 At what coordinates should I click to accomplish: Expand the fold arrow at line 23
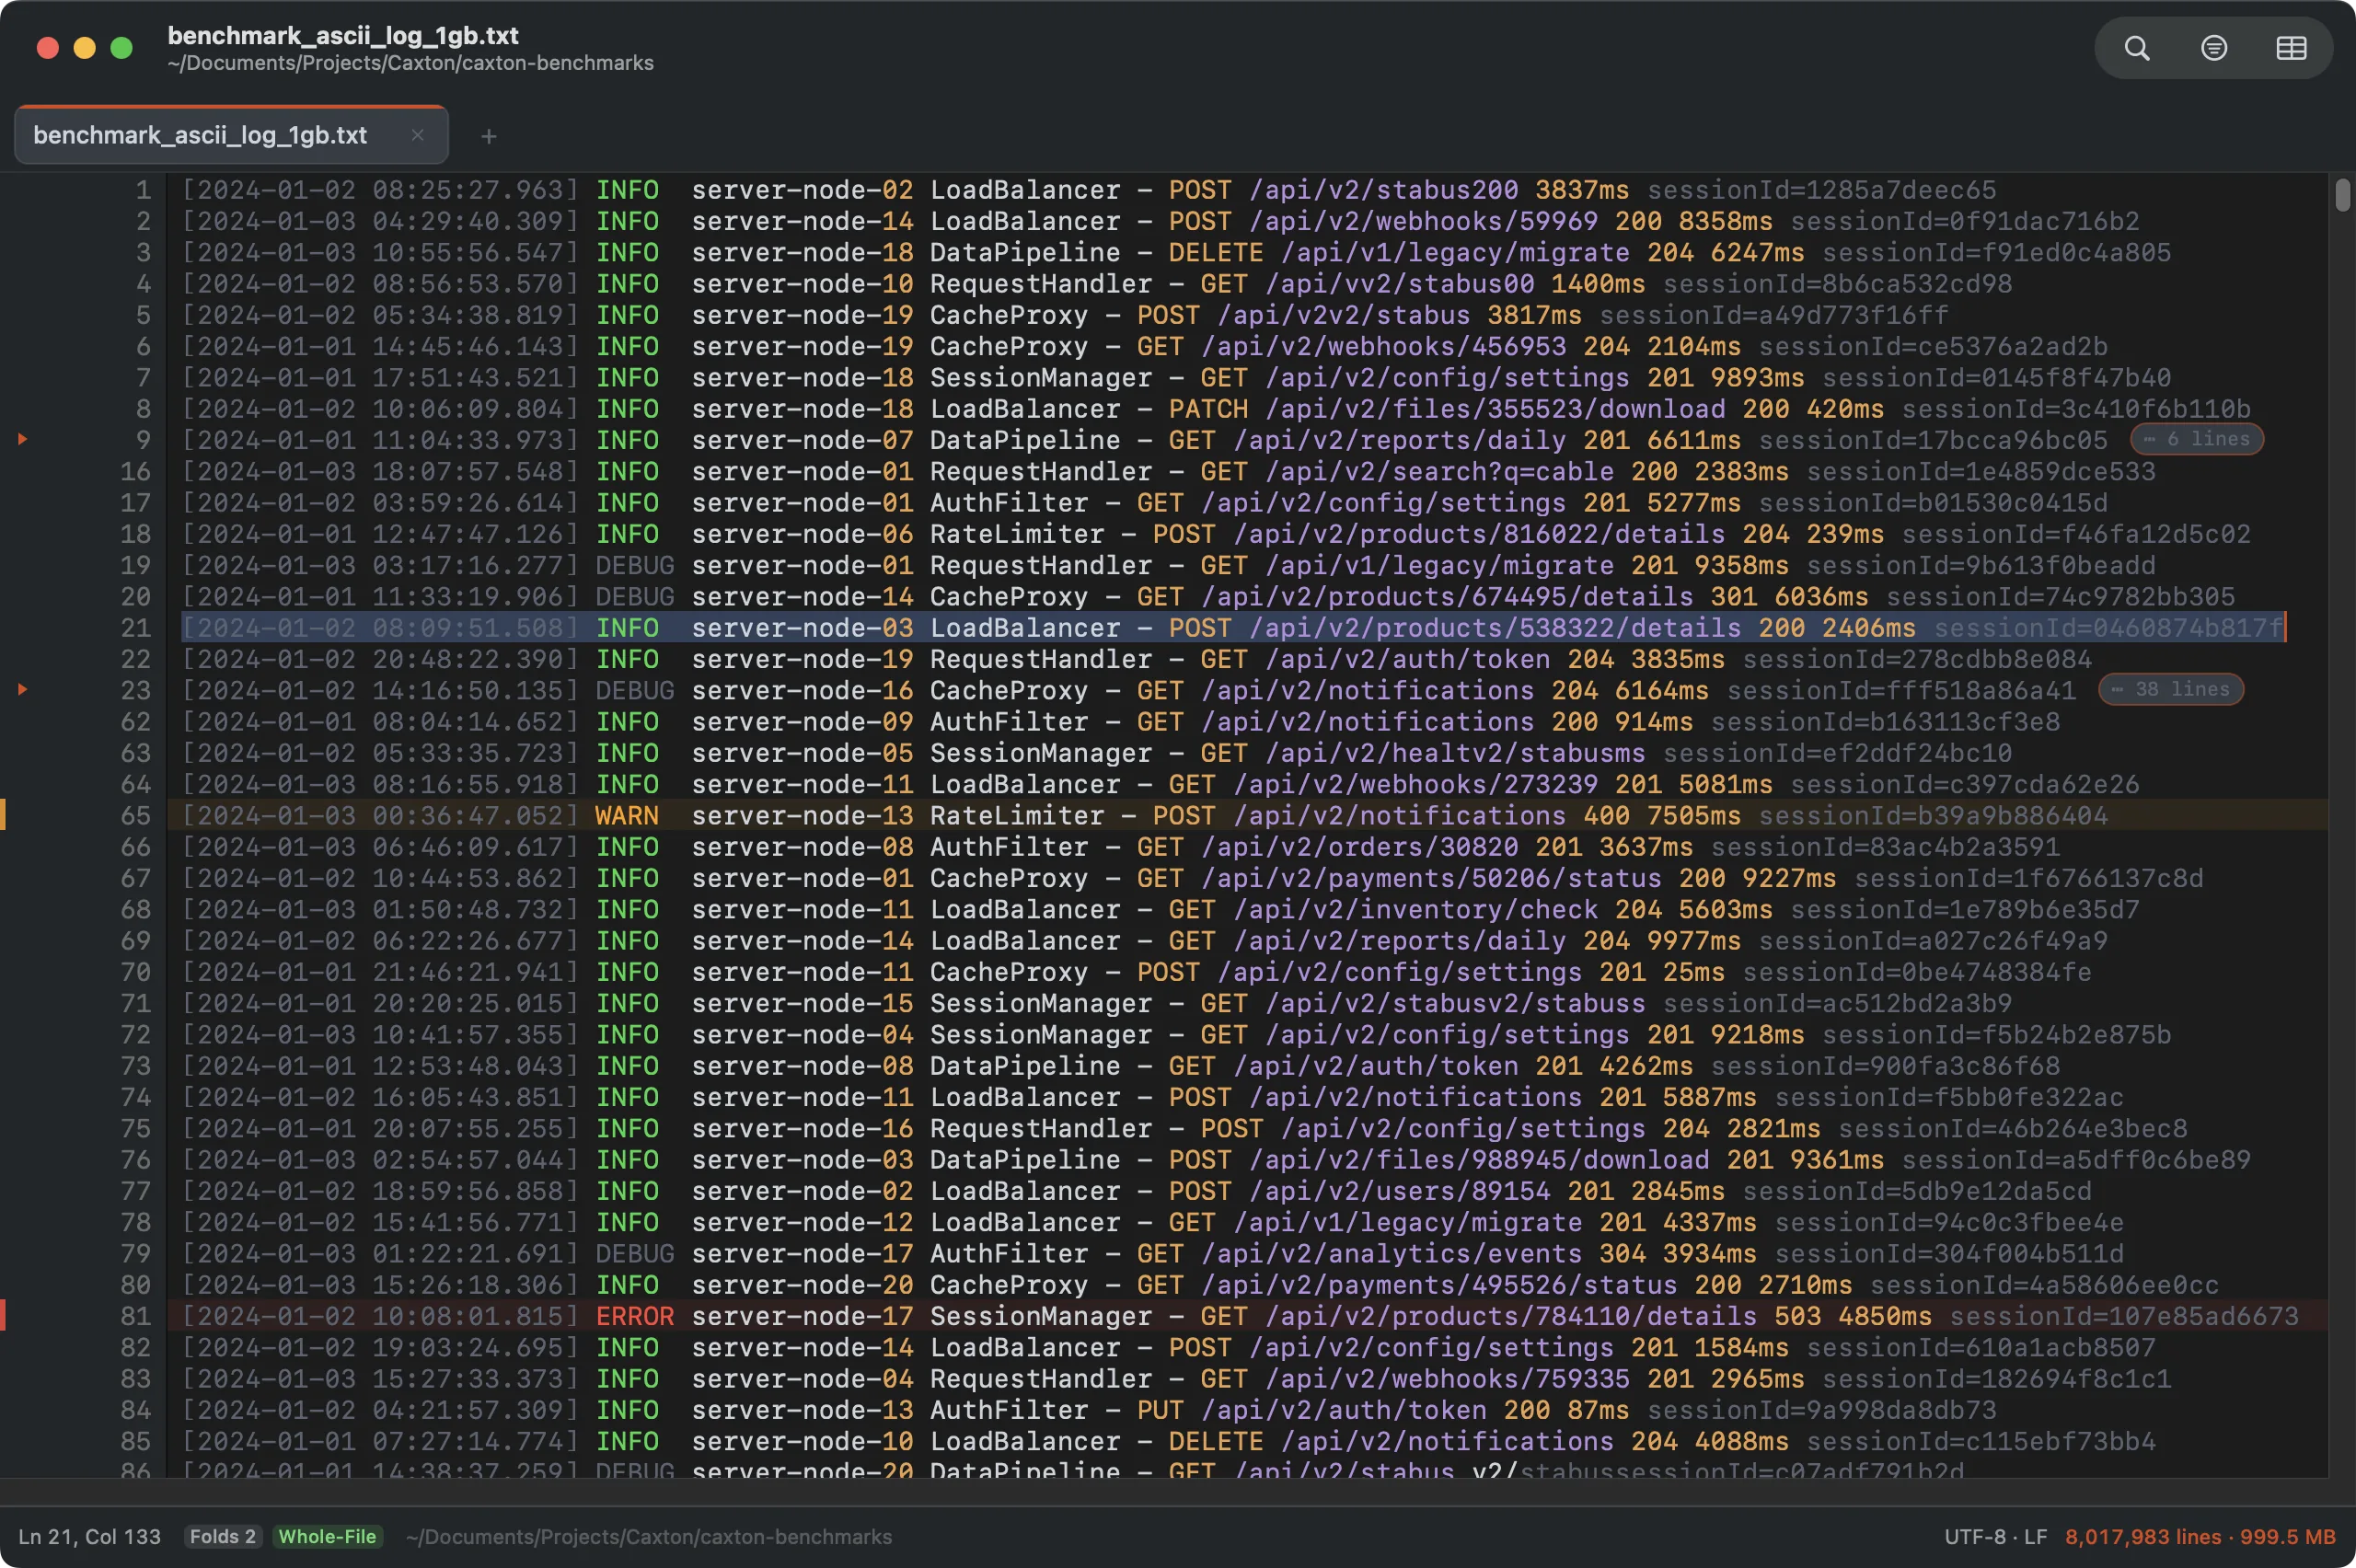click(x=22, y=689)
